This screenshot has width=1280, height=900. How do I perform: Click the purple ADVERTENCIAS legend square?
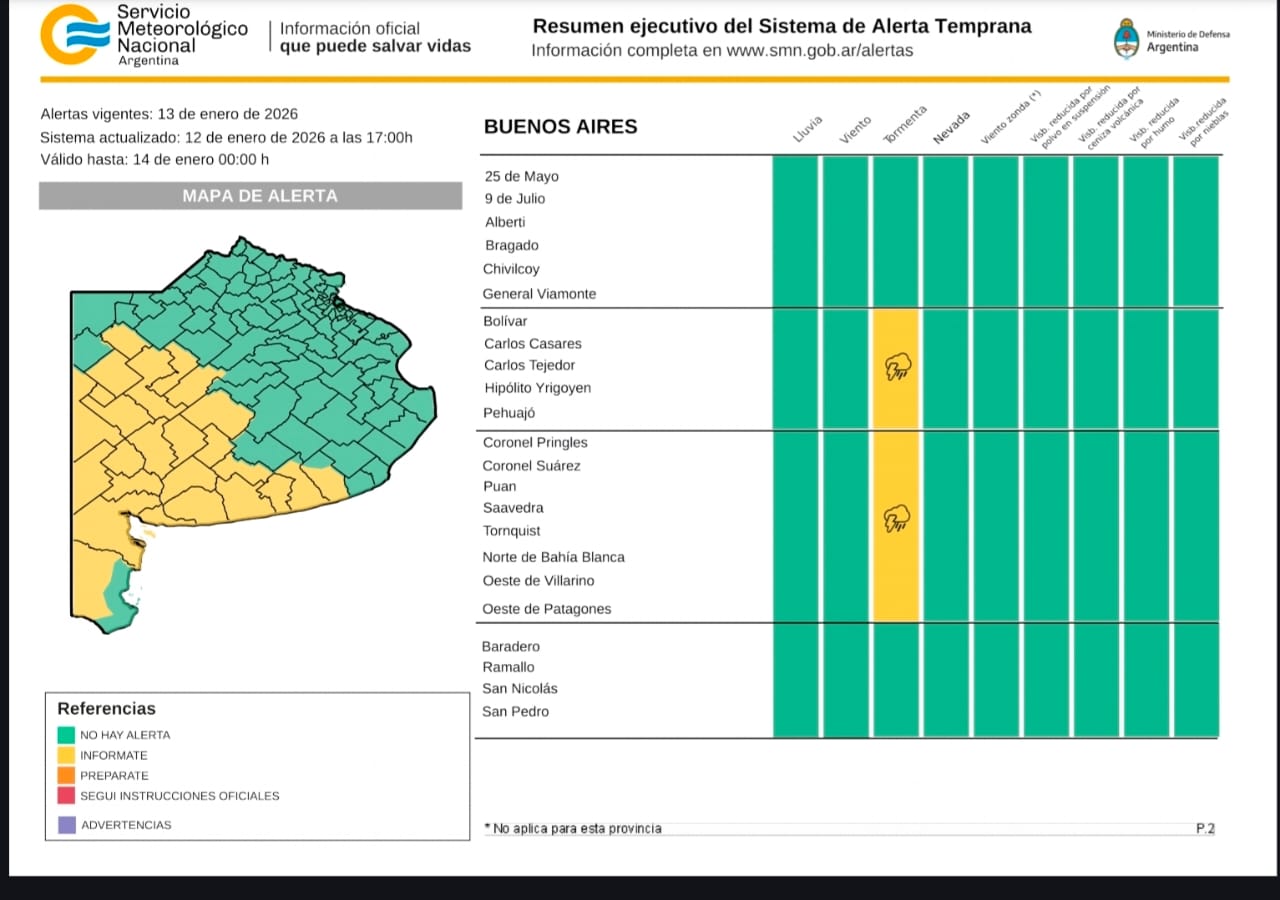pos(66,825)
